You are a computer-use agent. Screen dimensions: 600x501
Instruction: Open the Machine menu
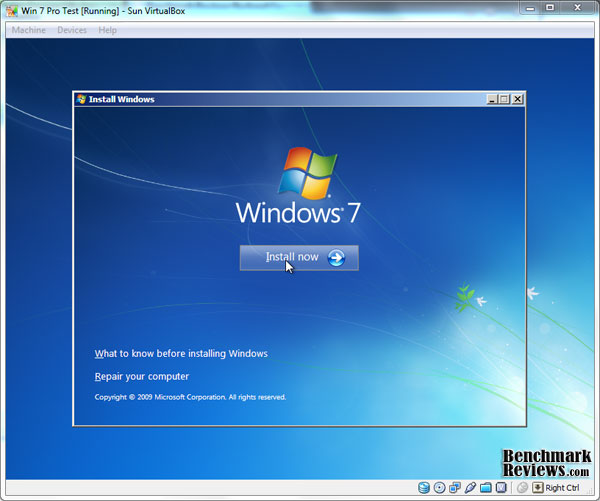click(28, 30)
